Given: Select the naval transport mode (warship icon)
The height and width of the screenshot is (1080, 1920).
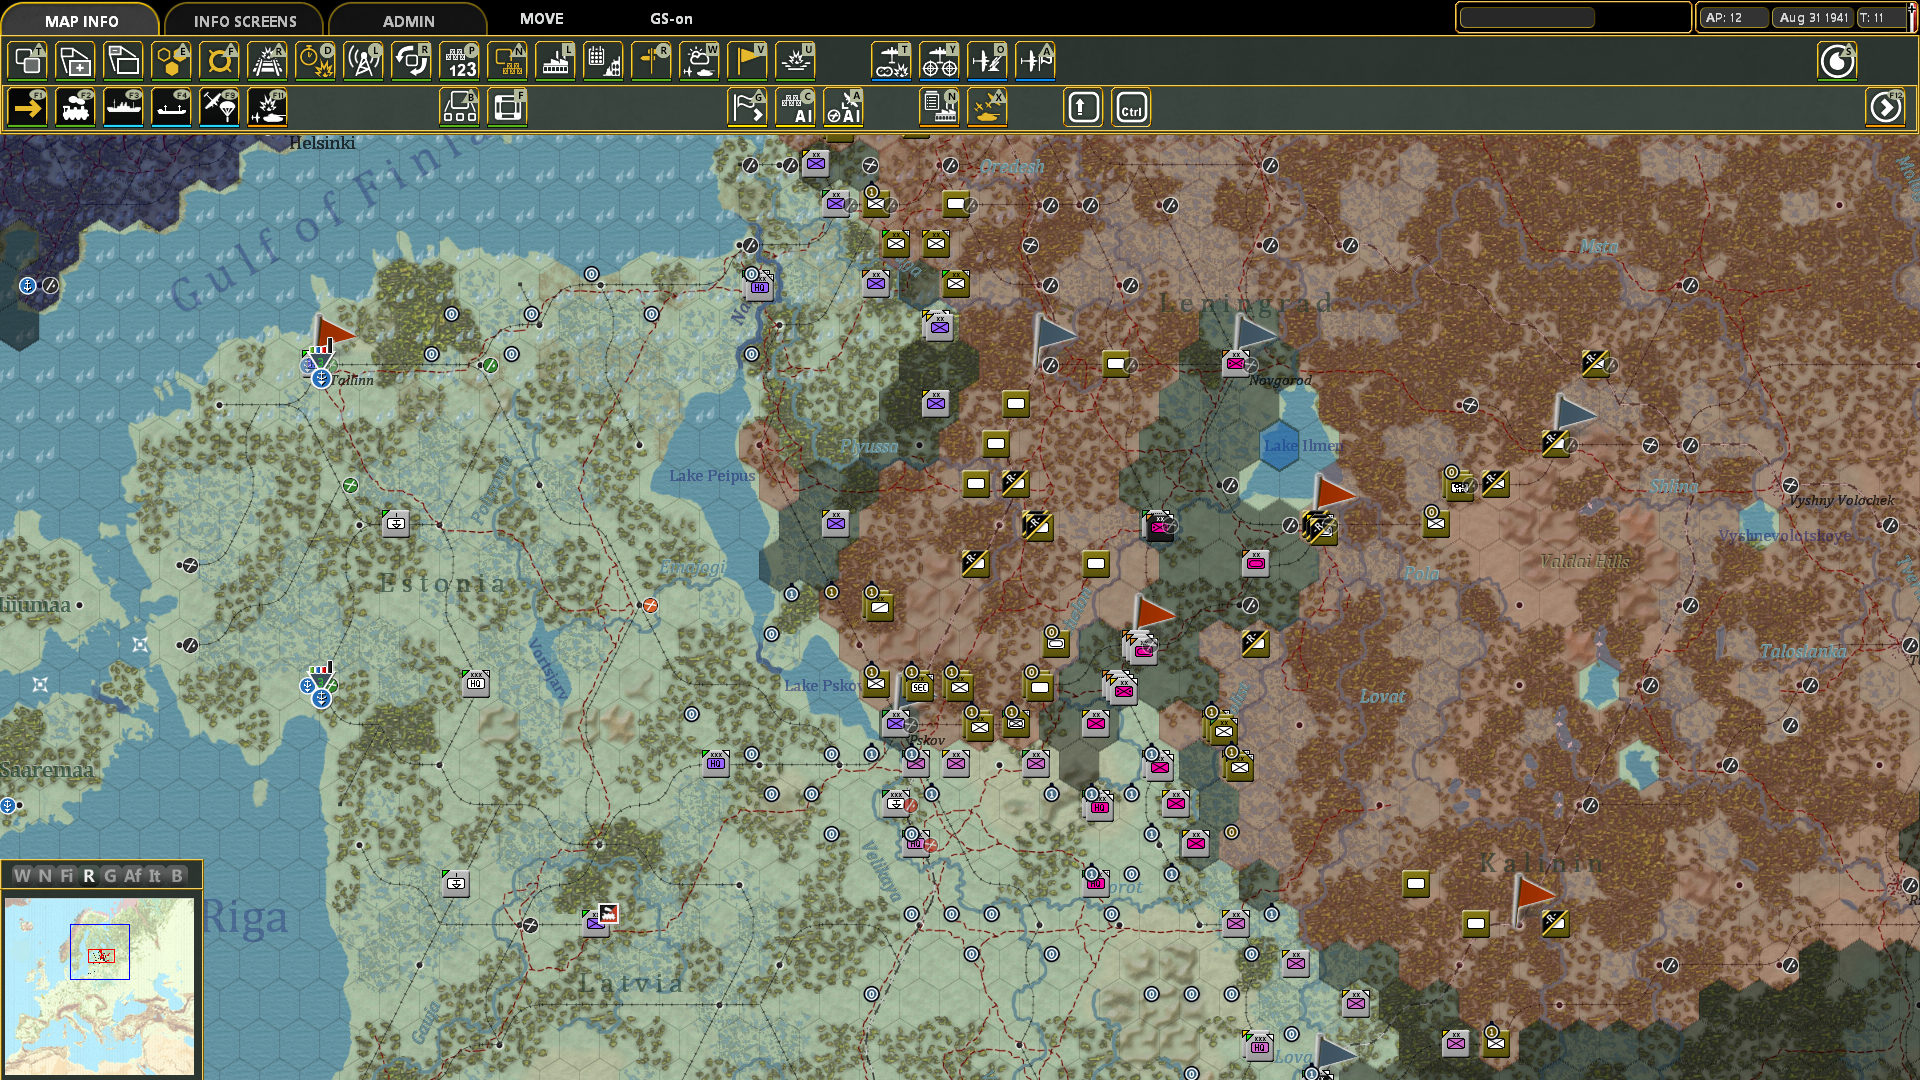Looking at the screenshot, I should [123, 108].
